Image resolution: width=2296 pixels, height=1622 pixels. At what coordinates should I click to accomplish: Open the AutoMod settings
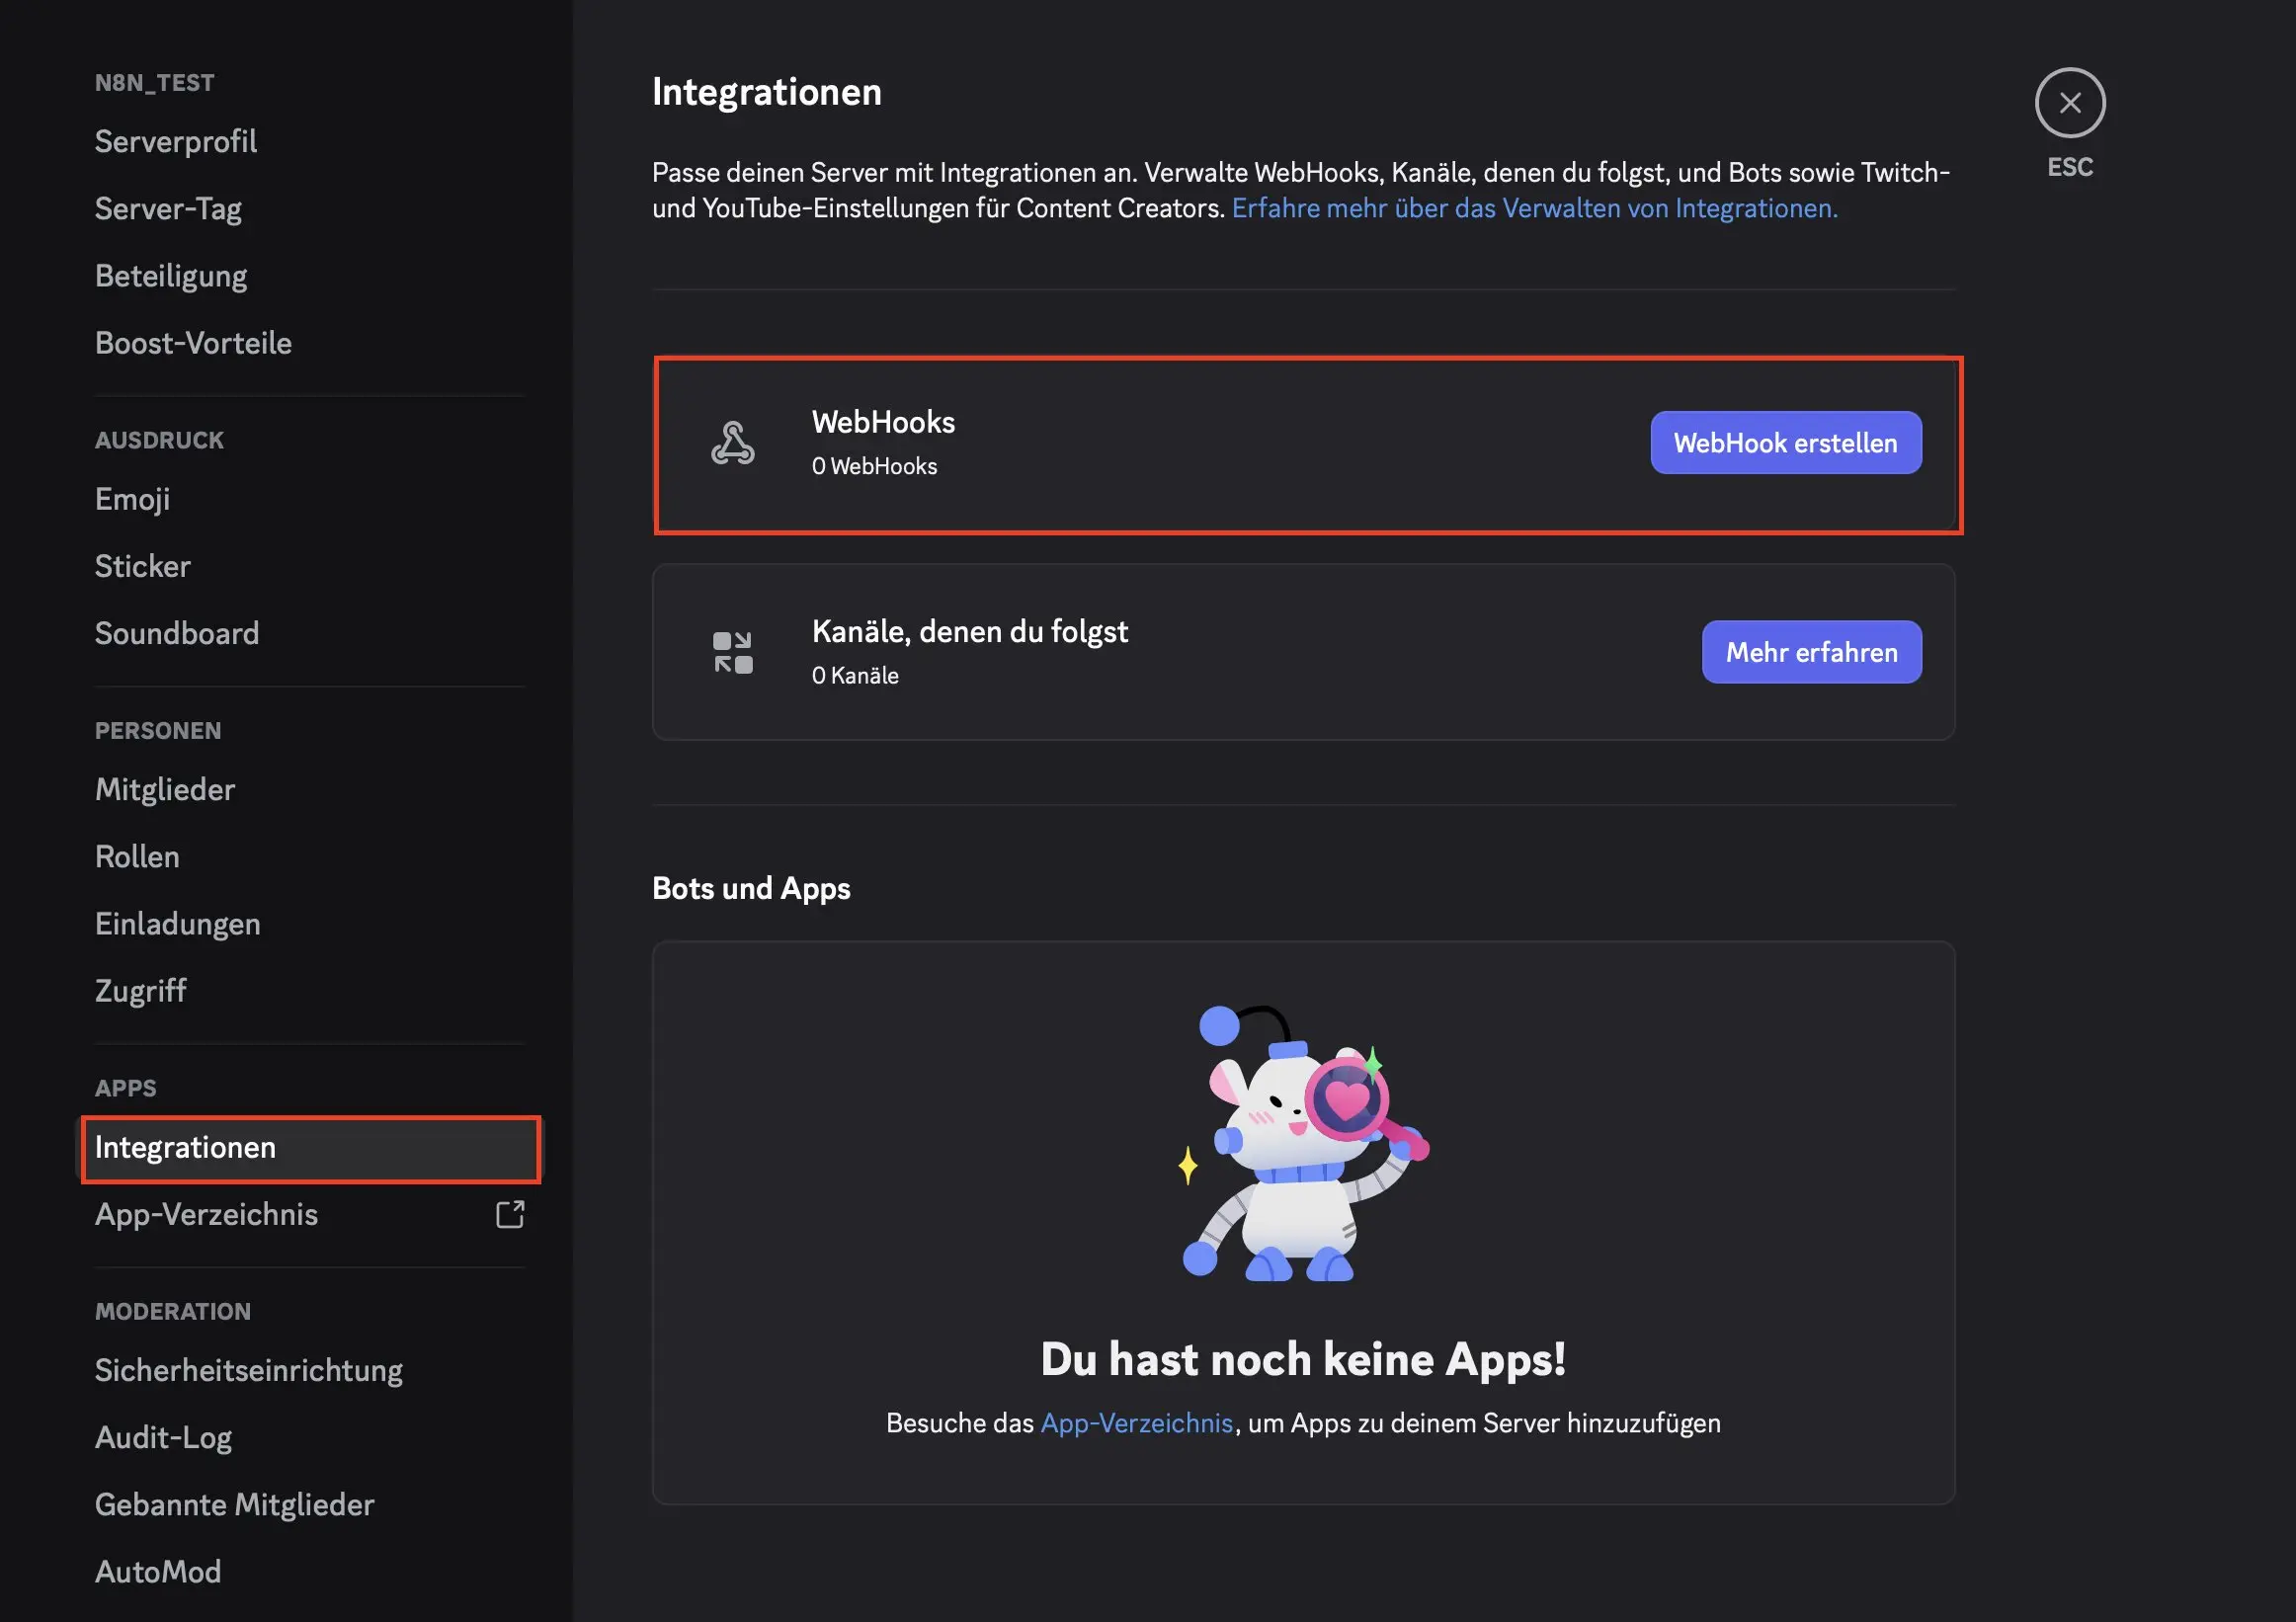pos(158,1571)
